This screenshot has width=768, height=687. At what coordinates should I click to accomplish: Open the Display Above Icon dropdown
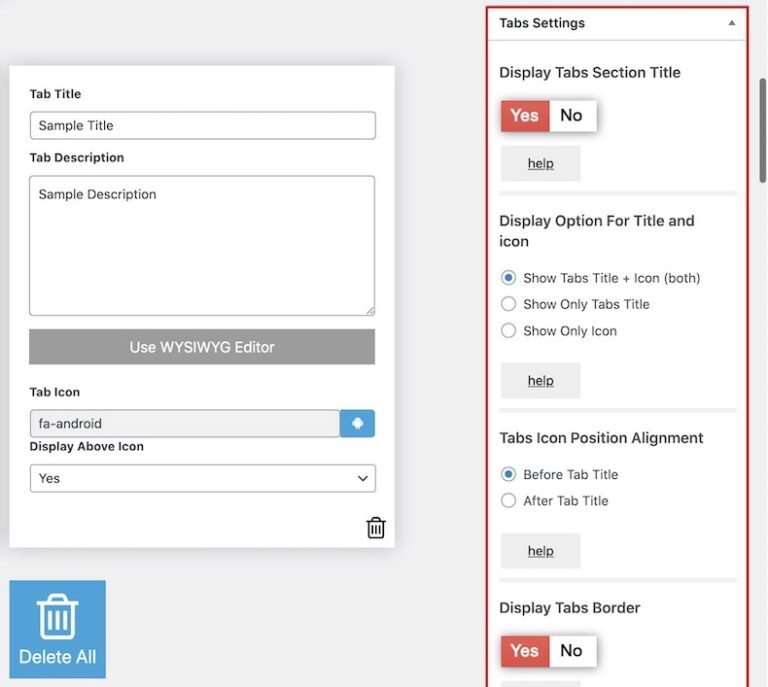pyautogui.click(x=202, y=478)
